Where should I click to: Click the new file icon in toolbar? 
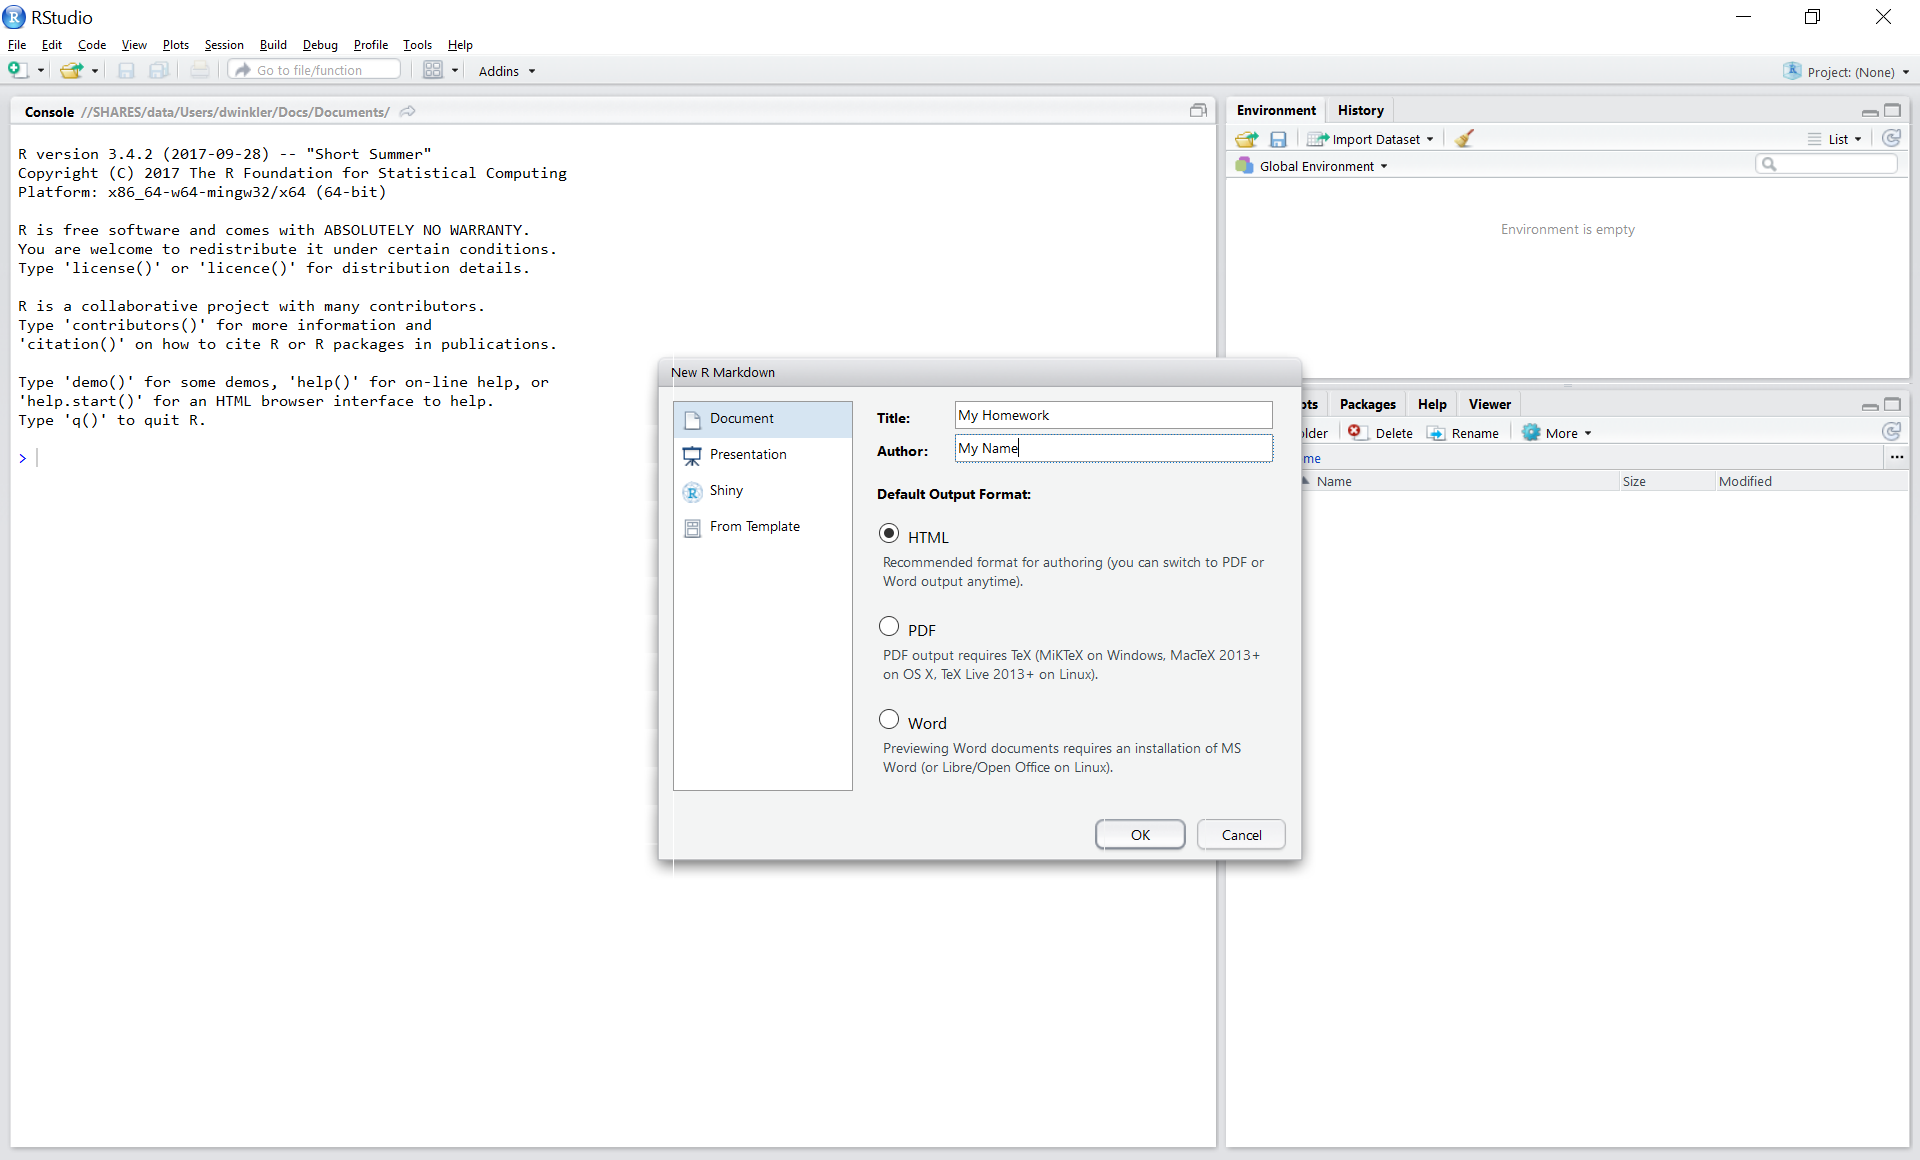[17, 70]
